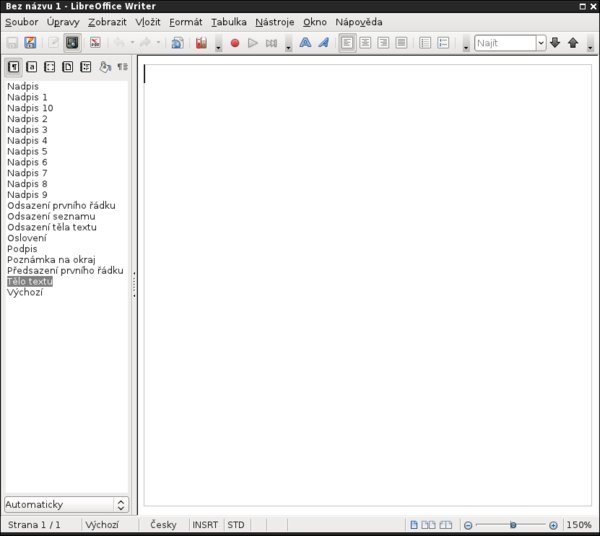Show page styles in the styles panel
Image resolution: width=600 pixels, height=536 pixels.
click(x=67, y=67)
